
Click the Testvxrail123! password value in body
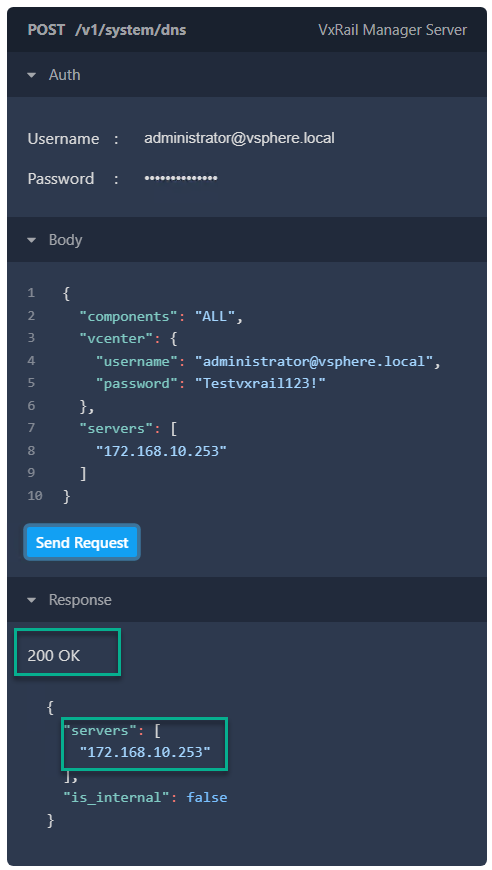pos(260,383)
